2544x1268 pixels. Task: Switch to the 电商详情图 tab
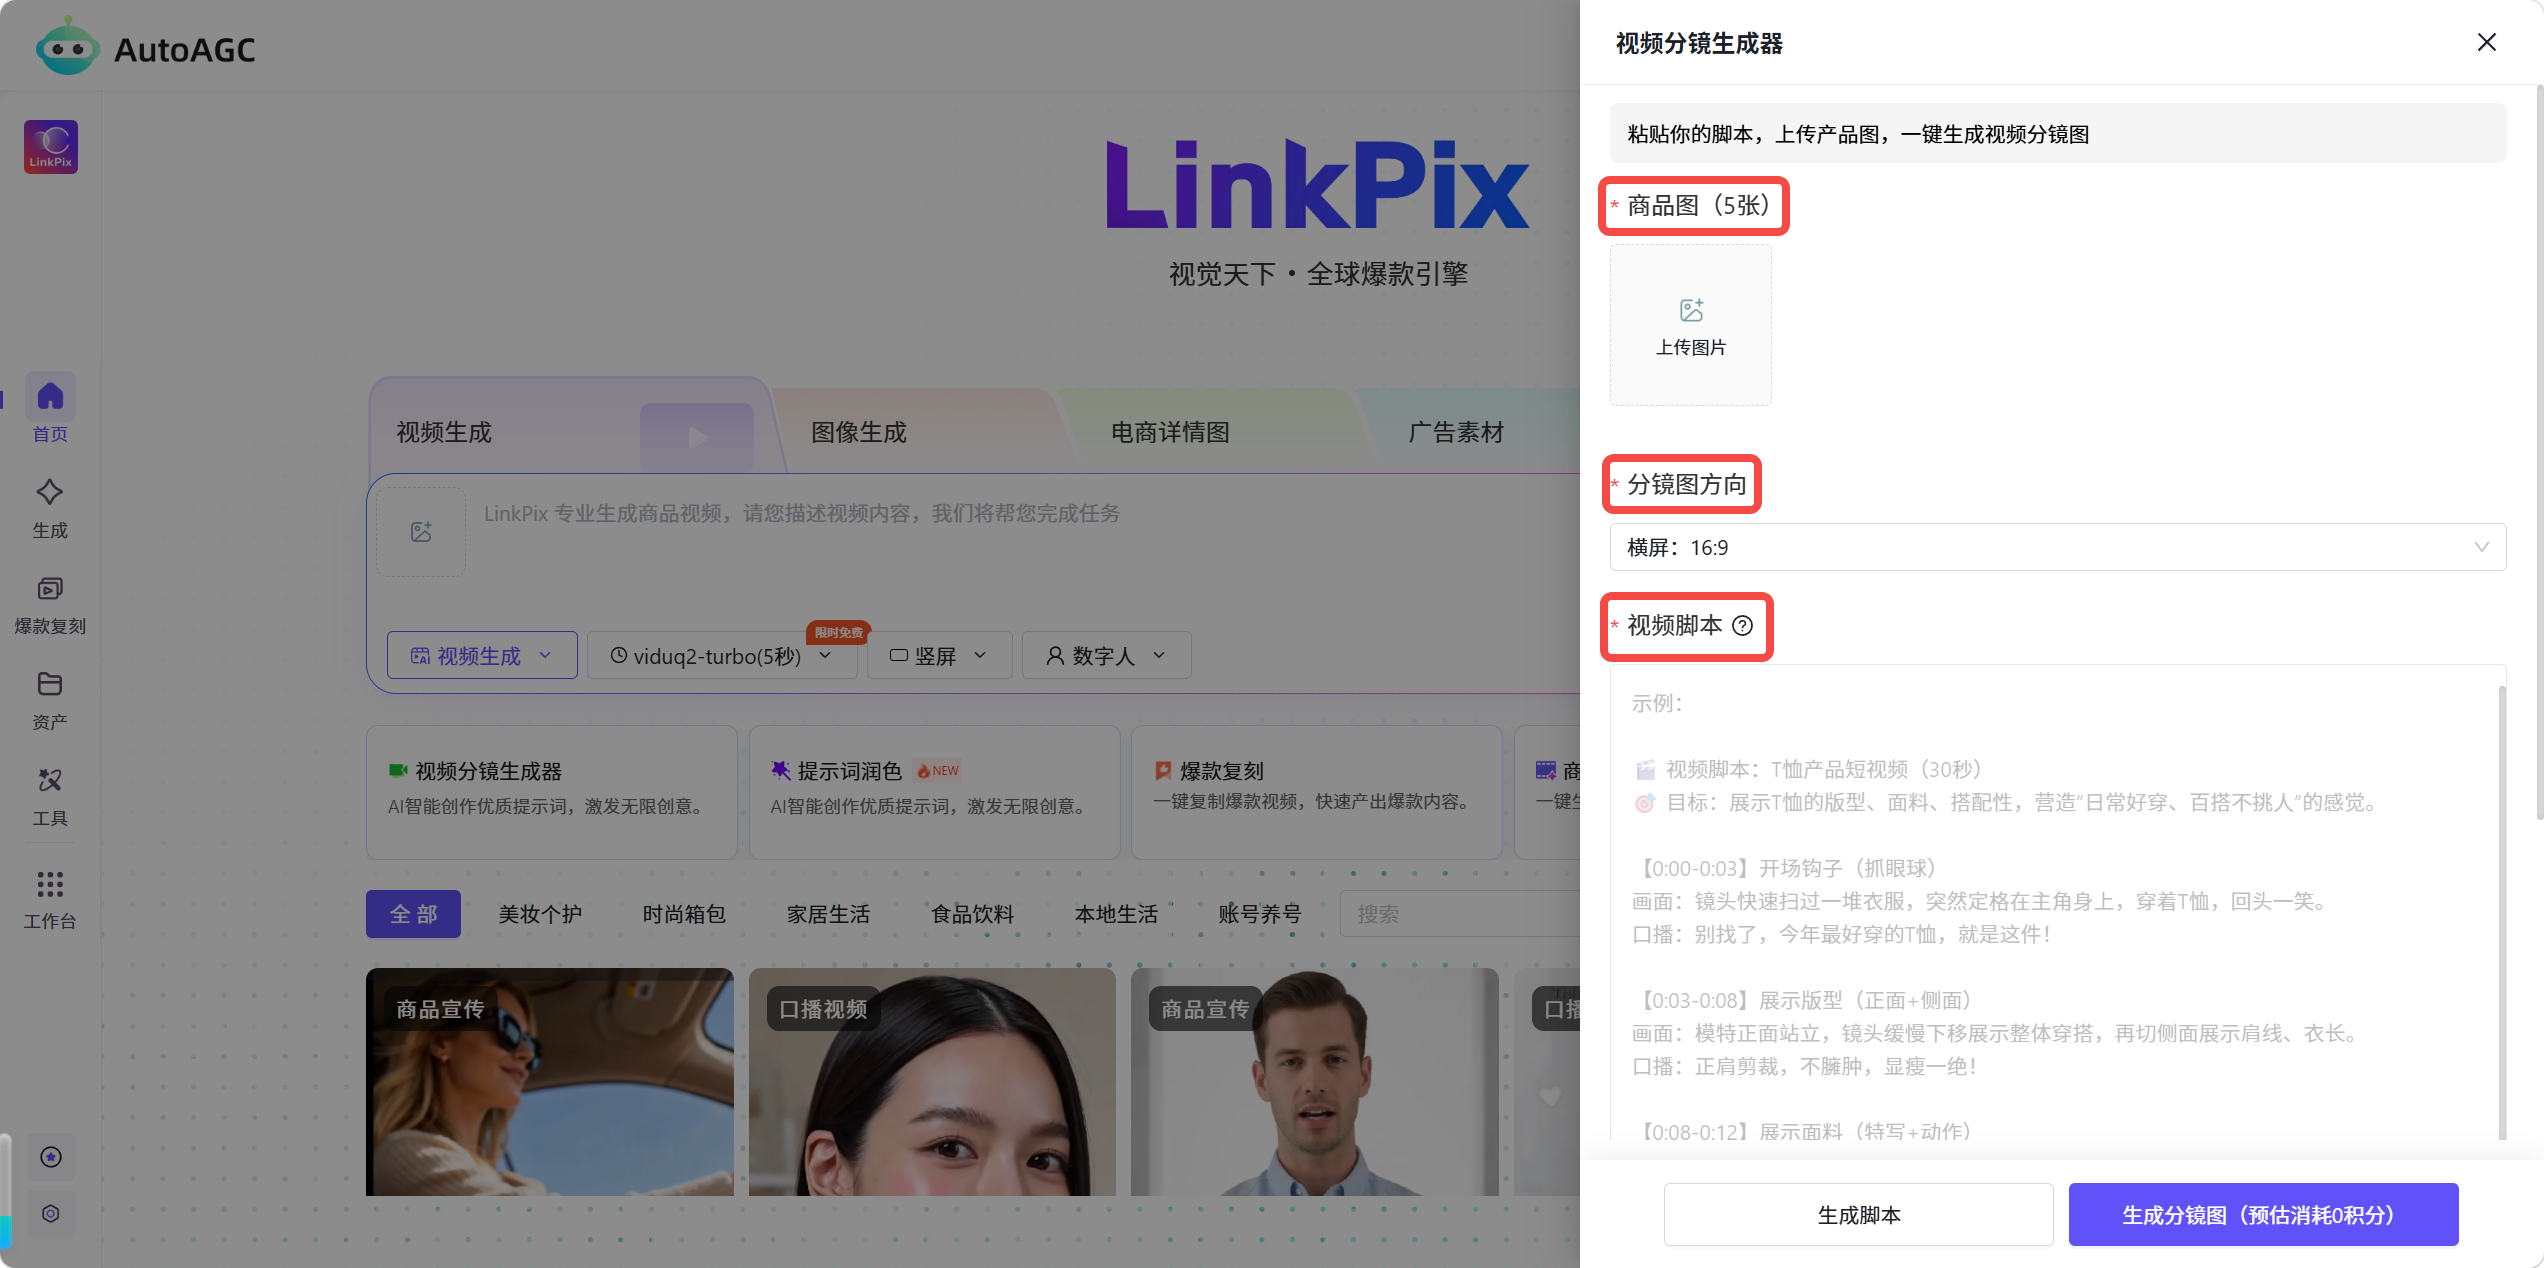[1171, 433]
